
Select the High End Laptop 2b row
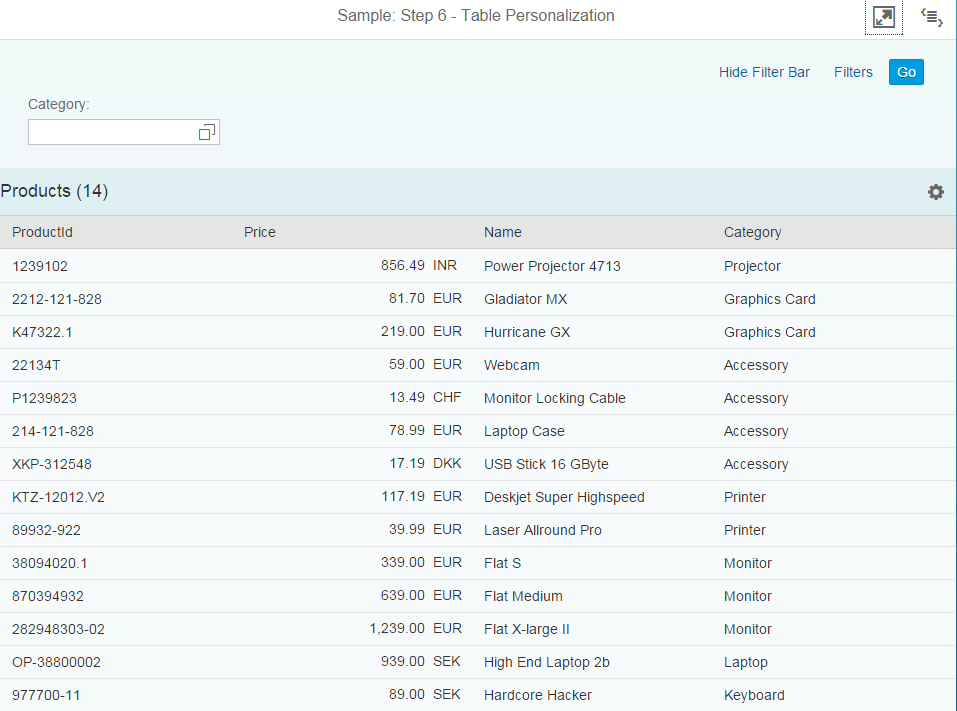click(546, 662)
